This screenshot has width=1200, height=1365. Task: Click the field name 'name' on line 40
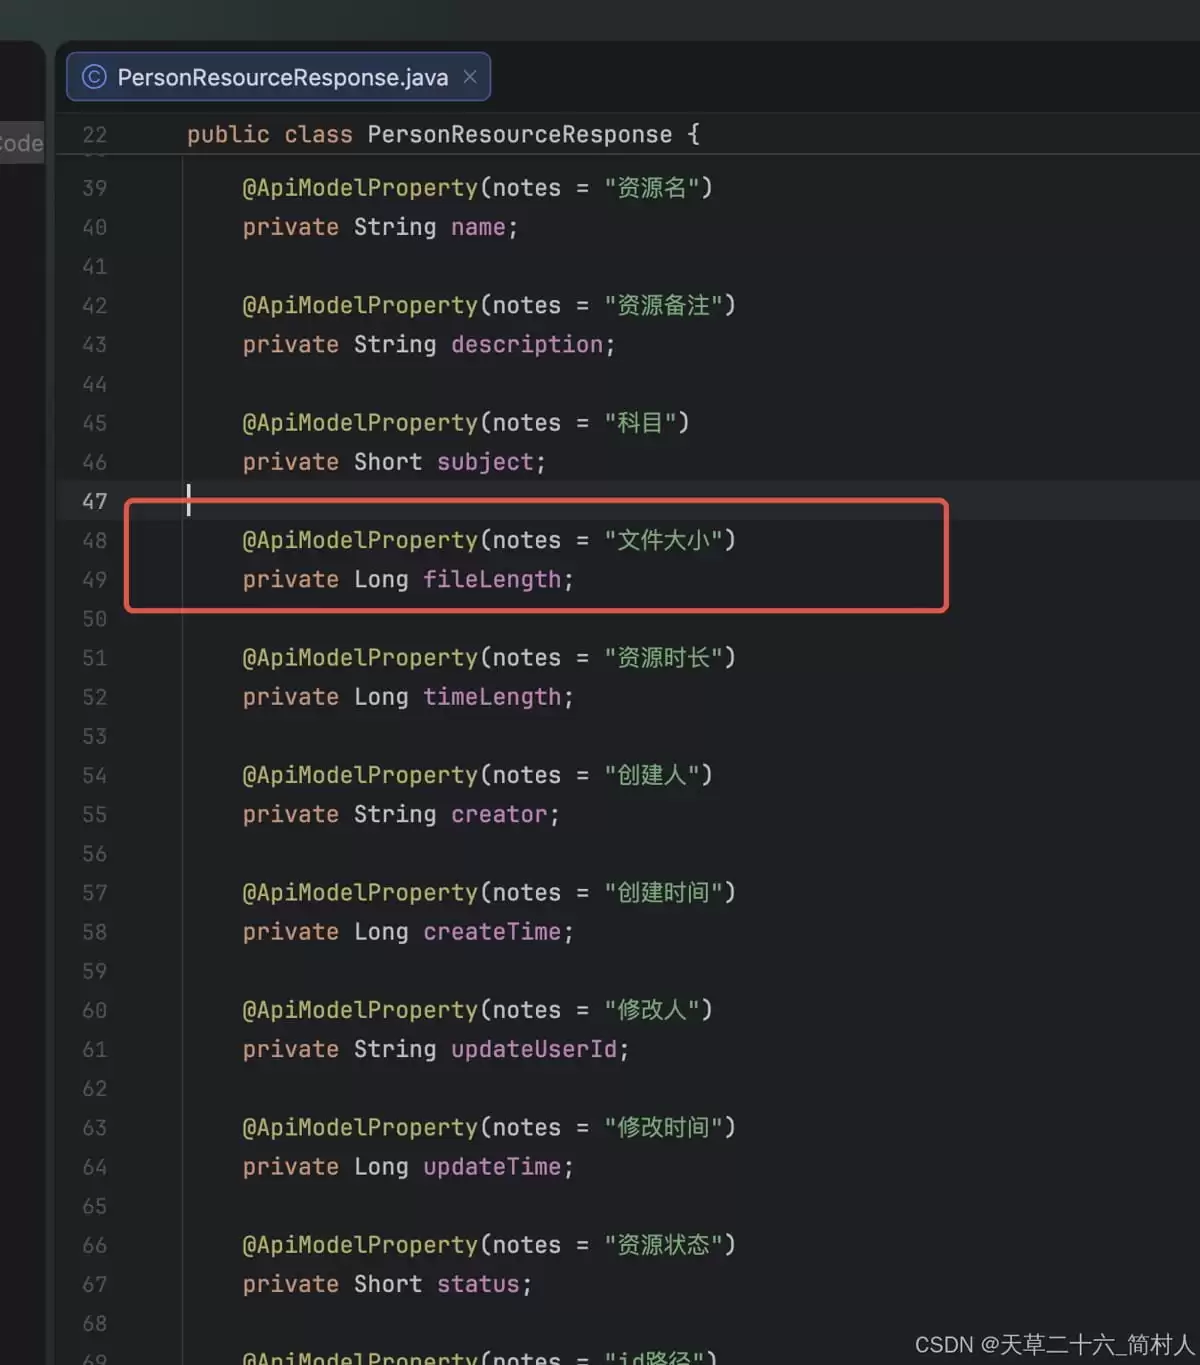[478, 228]
